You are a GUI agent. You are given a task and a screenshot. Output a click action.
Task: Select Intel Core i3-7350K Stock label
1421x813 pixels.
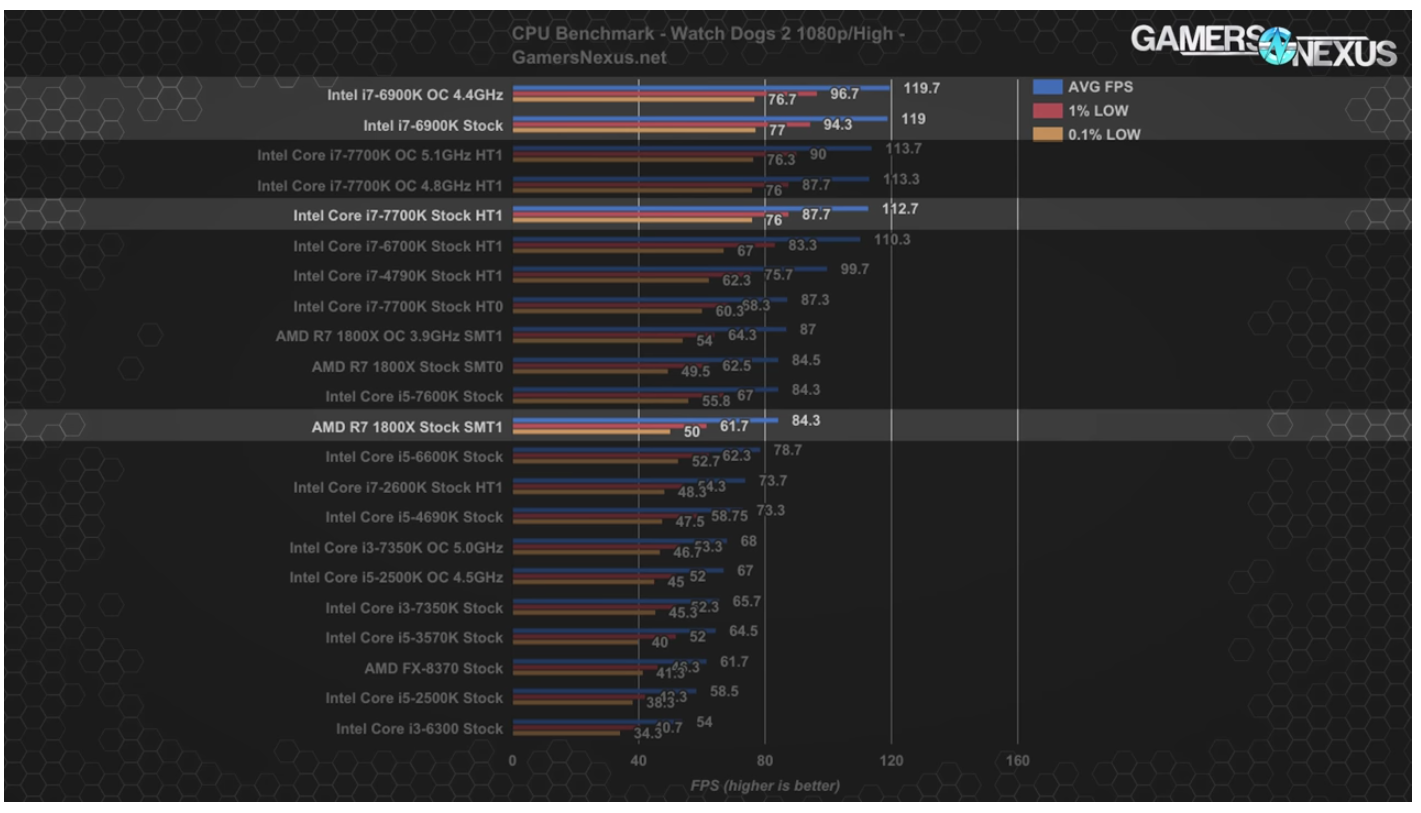pos(414,608)
